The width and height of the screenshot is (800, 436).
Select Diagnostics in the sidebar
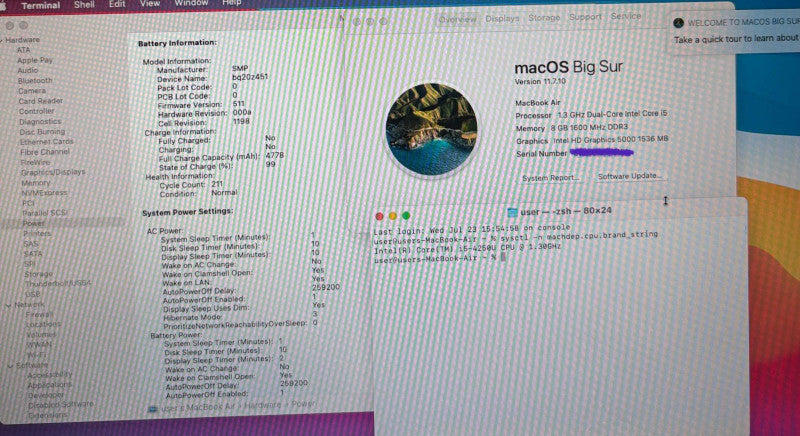[x=40, y=121]
